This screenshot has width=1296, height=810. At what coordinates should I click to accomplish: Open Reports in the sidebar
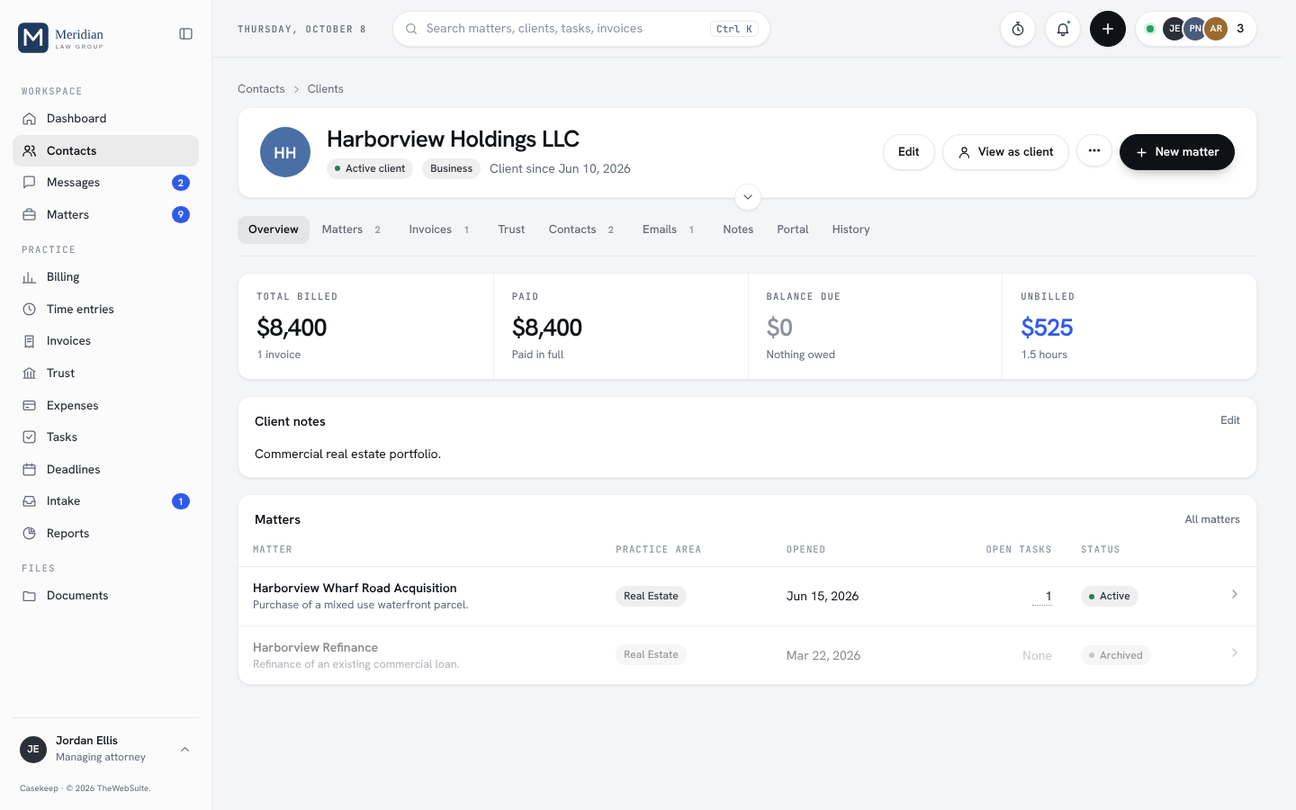point(105,533)
